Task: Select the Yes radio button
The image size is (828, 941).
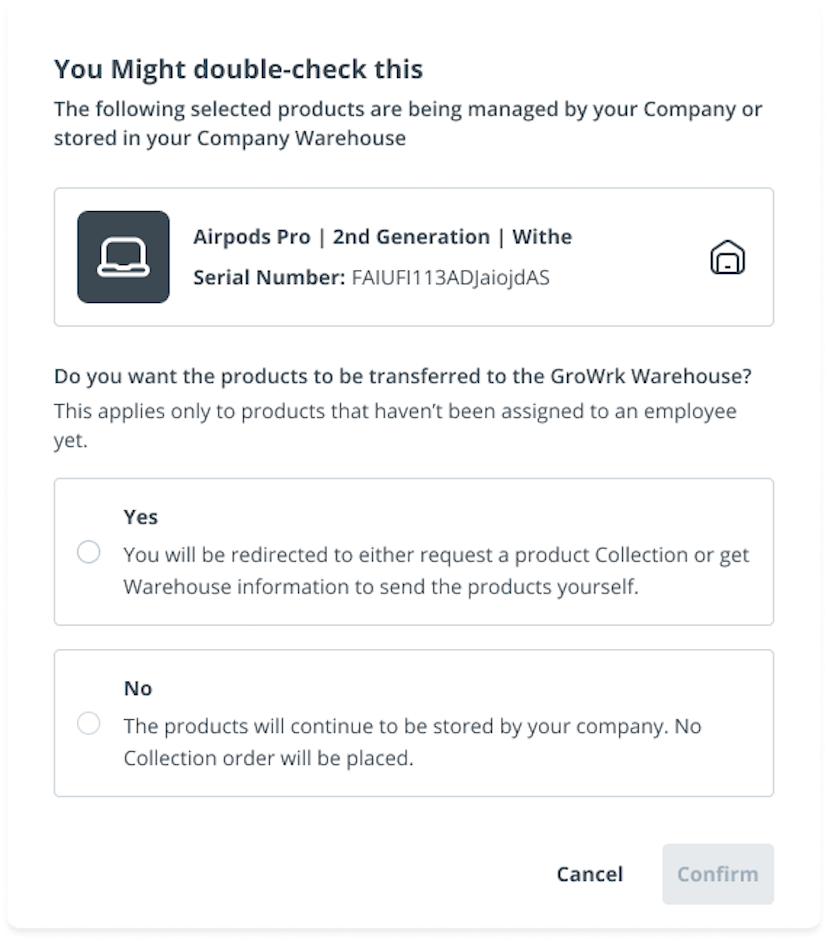Action: tap(89, 552)
